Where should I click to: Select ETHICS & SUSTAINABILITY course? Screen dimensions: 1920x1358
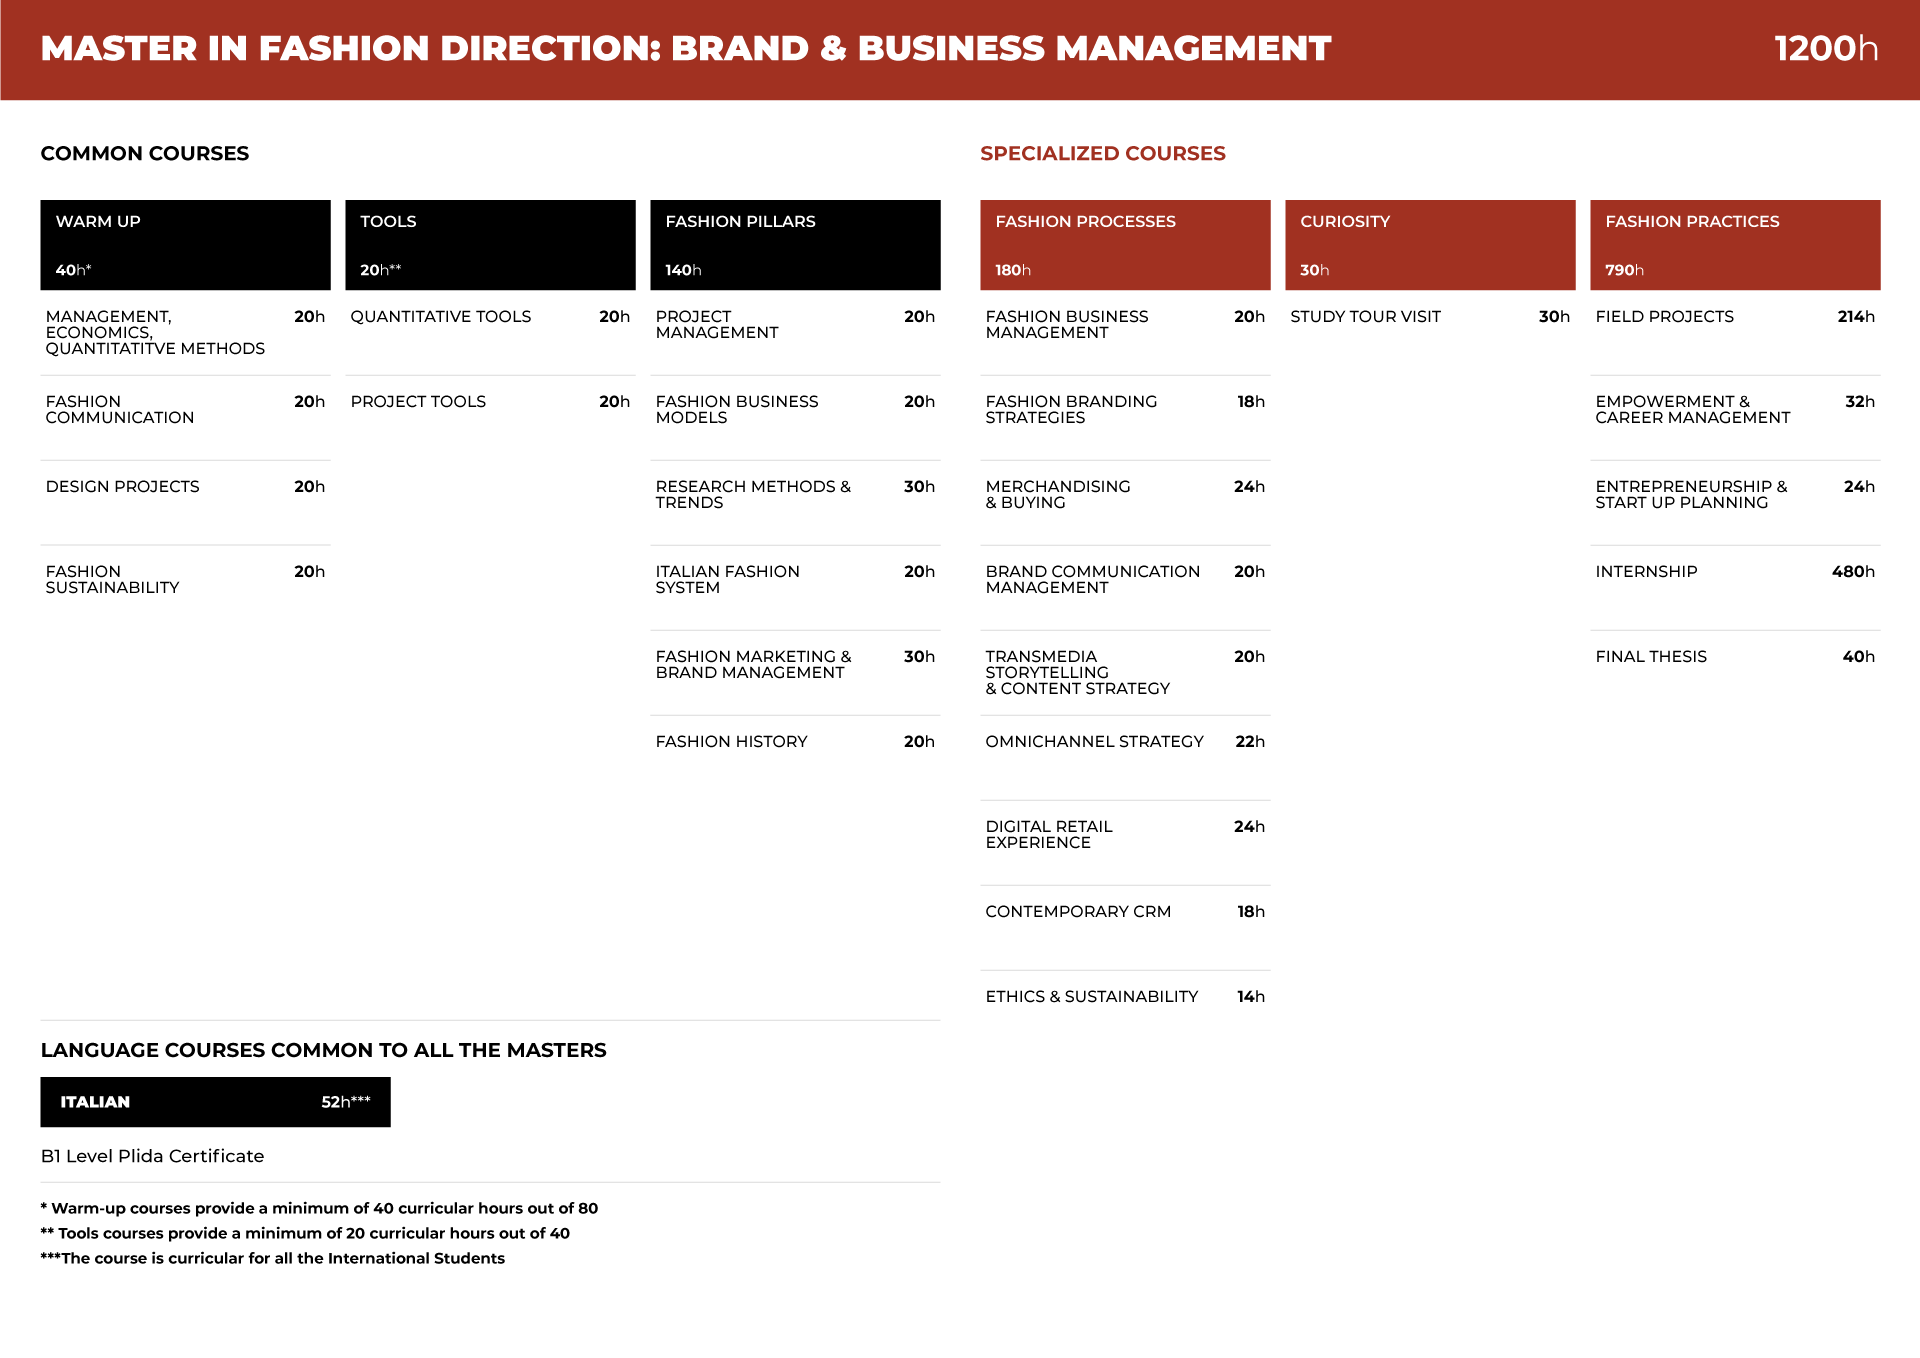1125,997
